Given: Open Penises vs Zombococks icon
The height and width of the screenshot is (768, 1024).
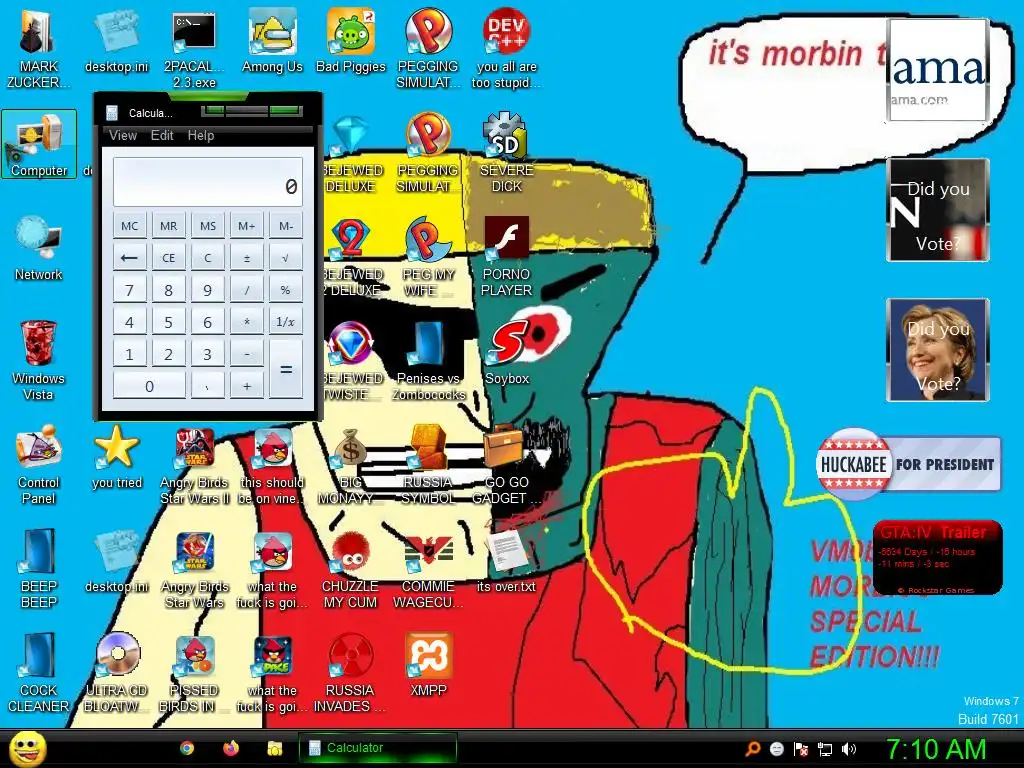Looking at the screenshot, I should (x=428, y=359).
